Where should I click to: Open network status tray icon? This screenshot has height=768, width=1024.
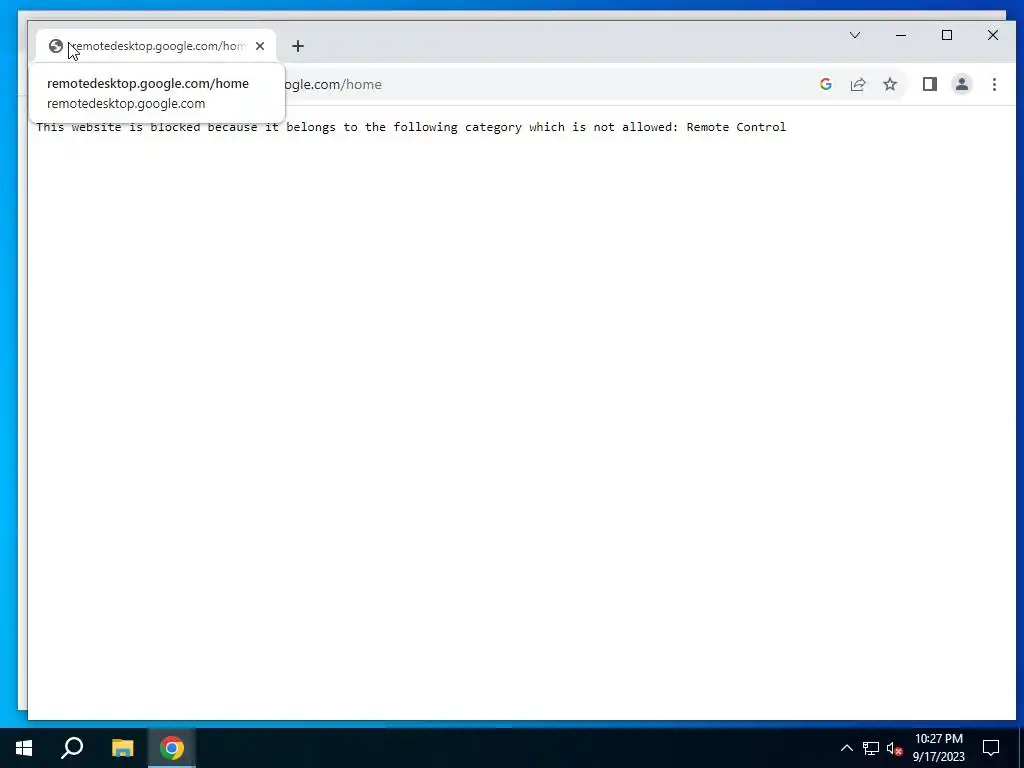coord(871,748)
